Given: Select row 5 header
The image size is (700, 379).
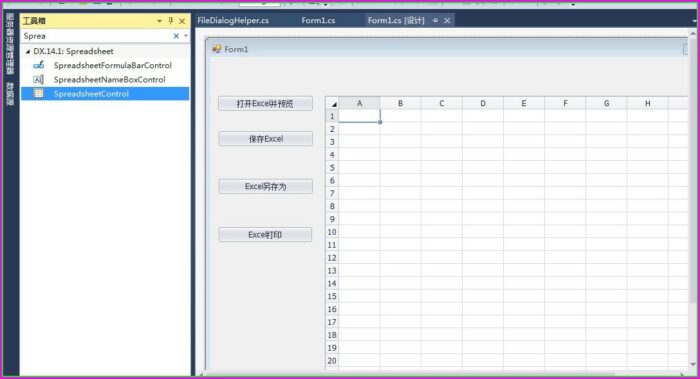Looking at the screenshot, I should point(332,168).
